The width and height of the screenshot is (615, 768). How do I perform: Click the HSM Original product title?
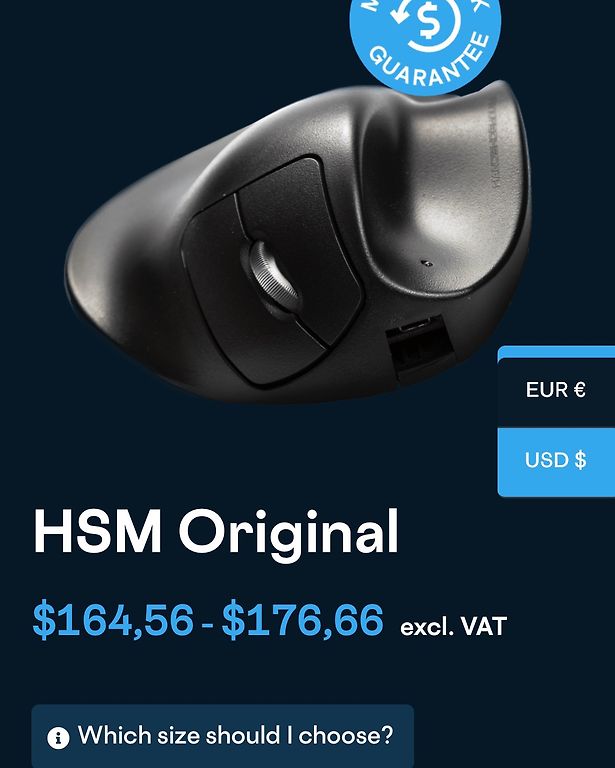216,532
